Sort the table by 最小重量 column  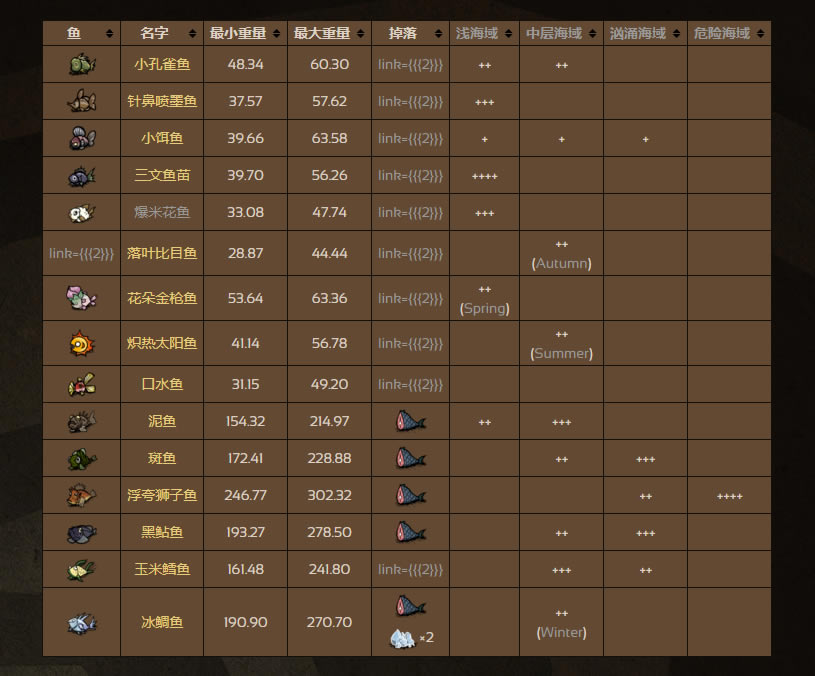tap(245, 33)
